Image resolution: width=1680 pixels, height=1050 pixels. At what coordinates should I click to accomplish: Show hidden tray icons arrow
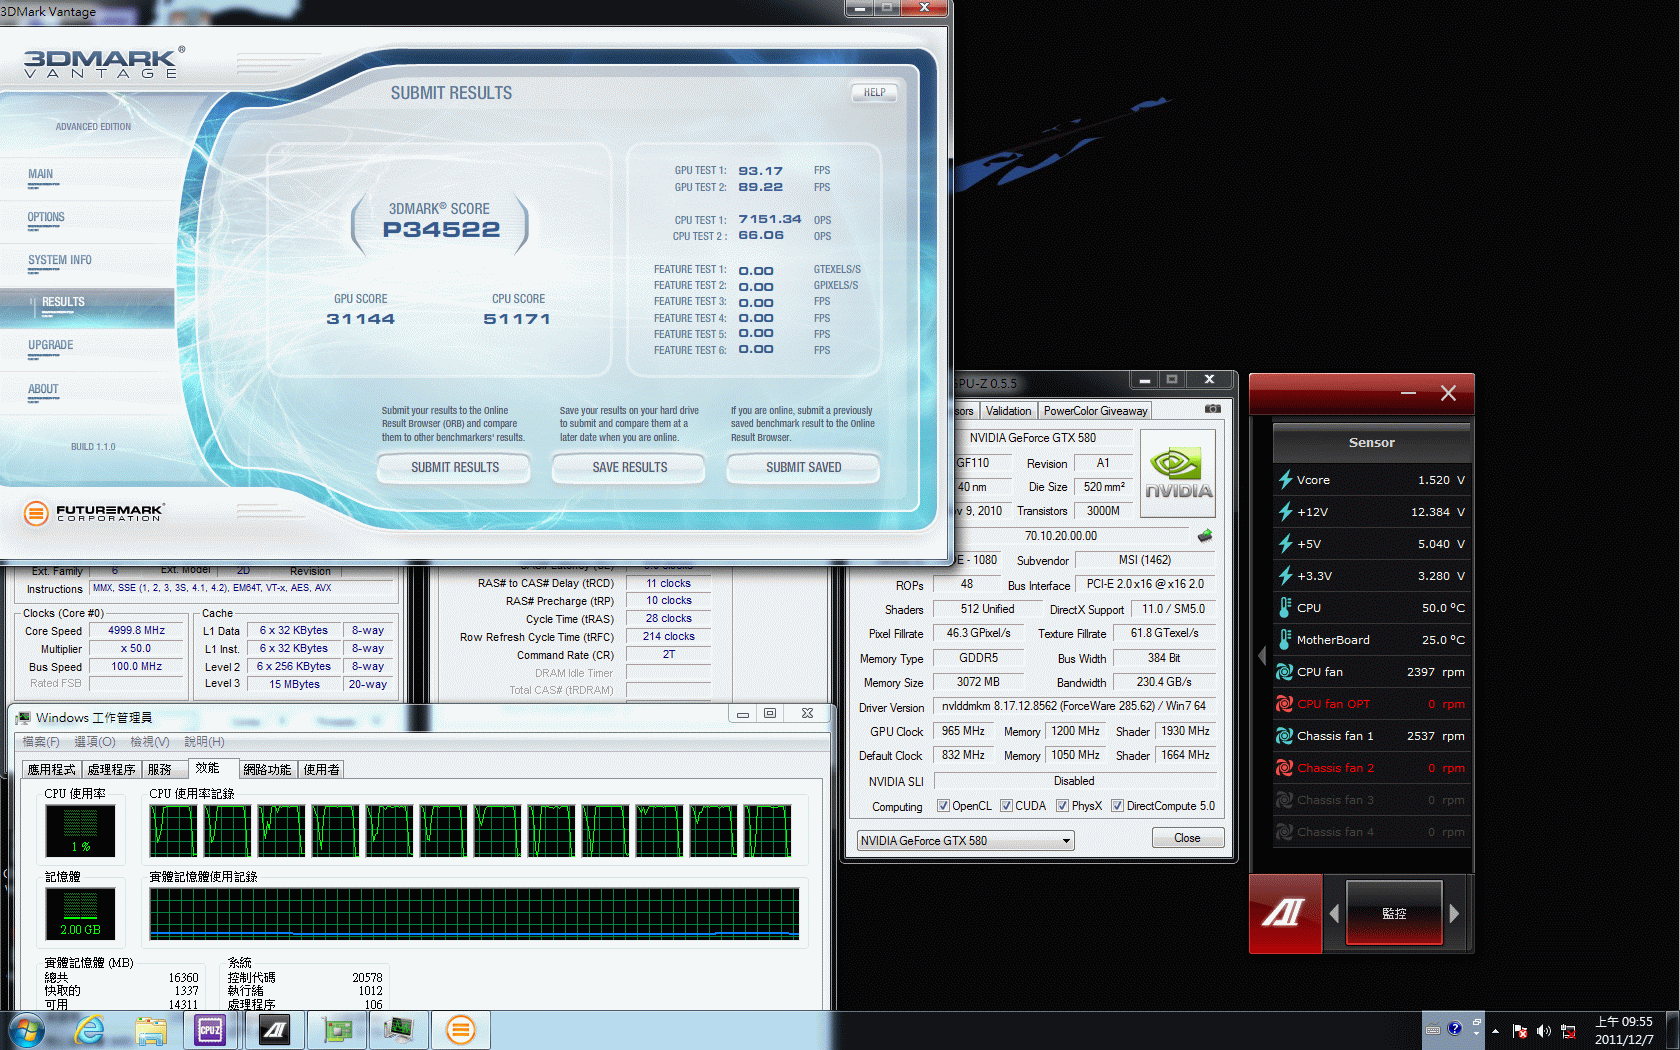point(1495,1031)
